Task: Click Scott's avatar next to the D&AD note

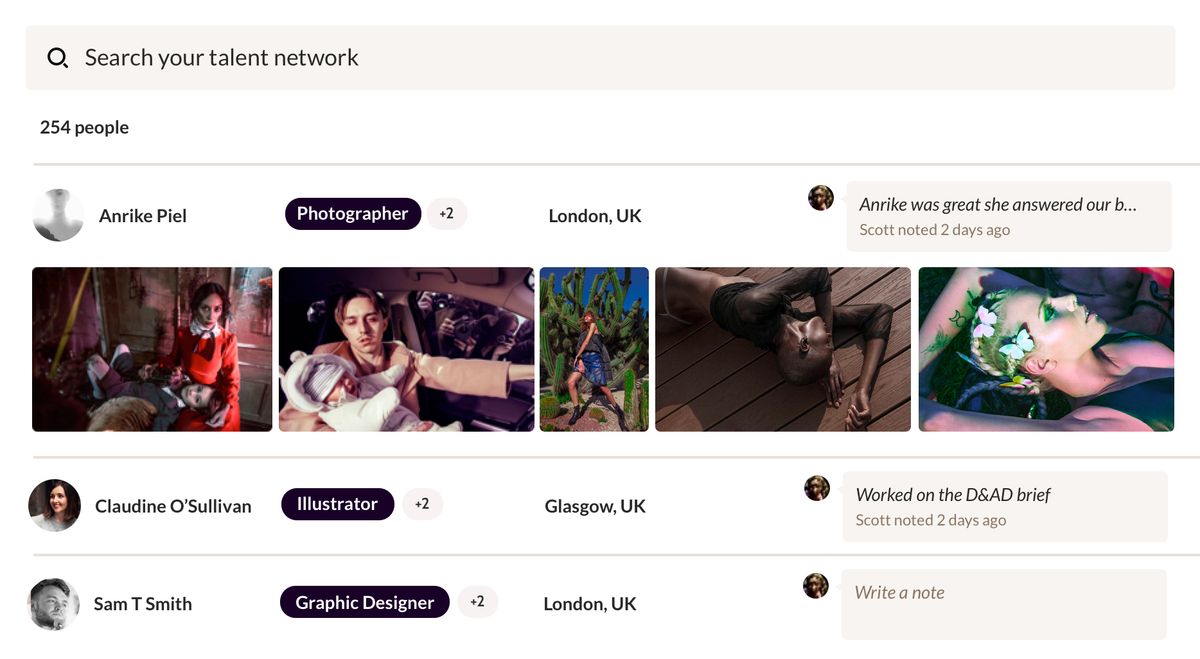Action: (x=817, y=488)
